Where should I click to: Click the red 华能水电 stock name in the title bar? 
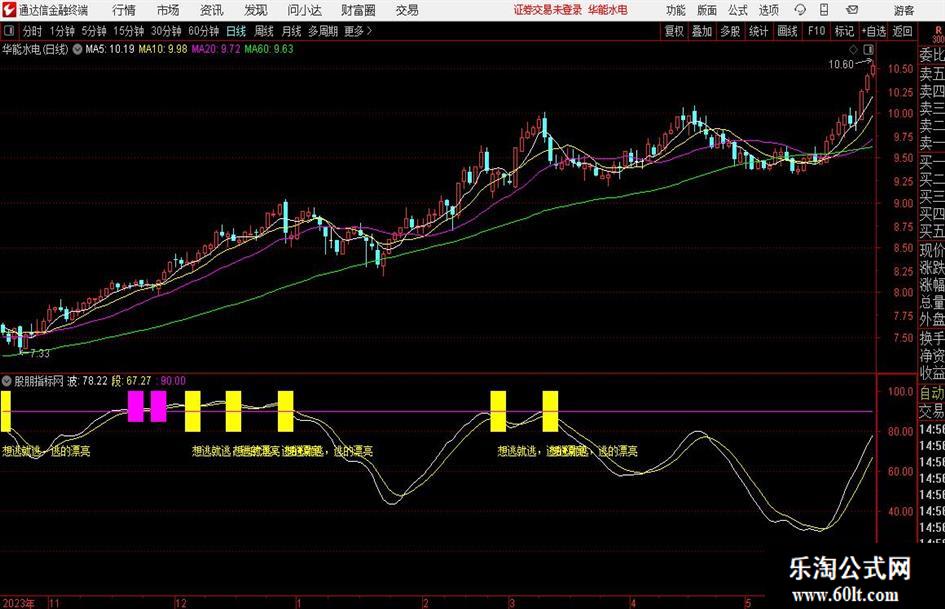[608, 10]
